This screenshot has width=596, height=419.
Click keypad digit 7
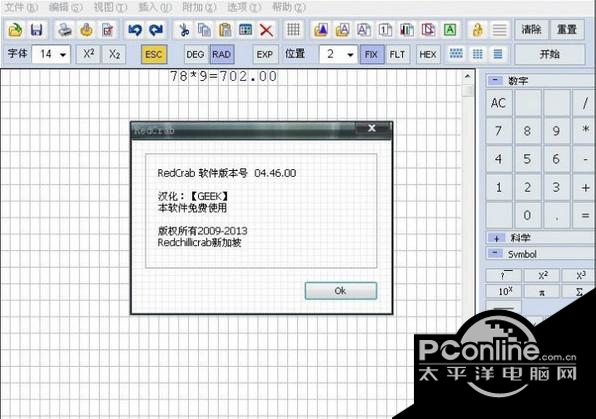pyautogui.click(x=498, y=131)
